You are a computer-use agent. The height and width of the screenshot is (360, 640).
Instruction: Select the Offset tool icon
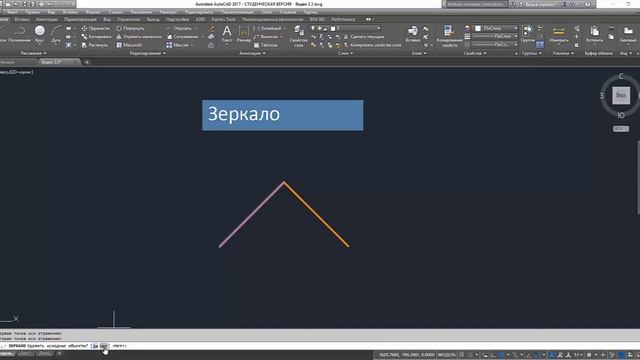click(x=211, y=45)
